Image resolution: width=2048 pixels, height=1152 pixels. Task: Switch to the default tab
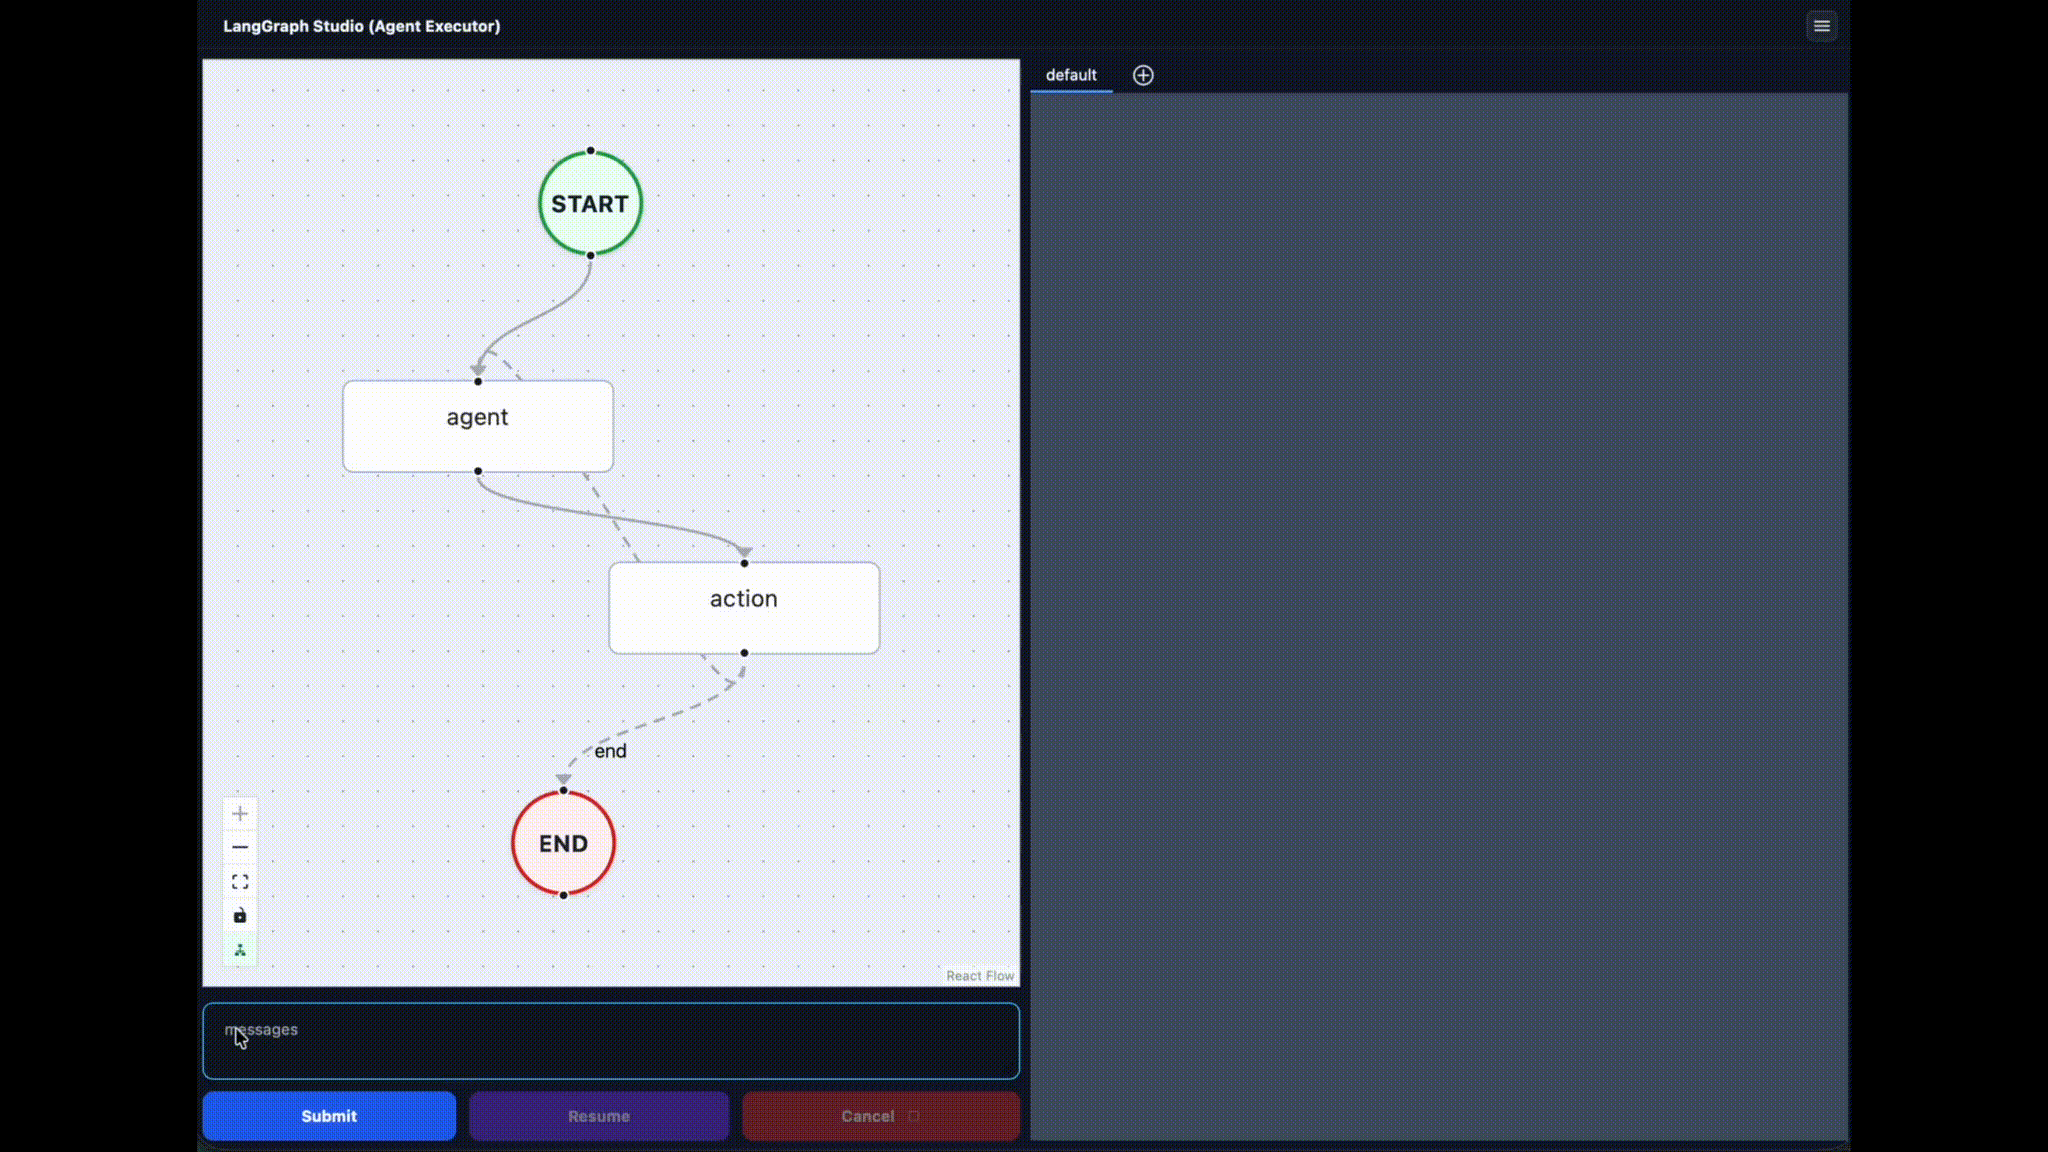1071,75
